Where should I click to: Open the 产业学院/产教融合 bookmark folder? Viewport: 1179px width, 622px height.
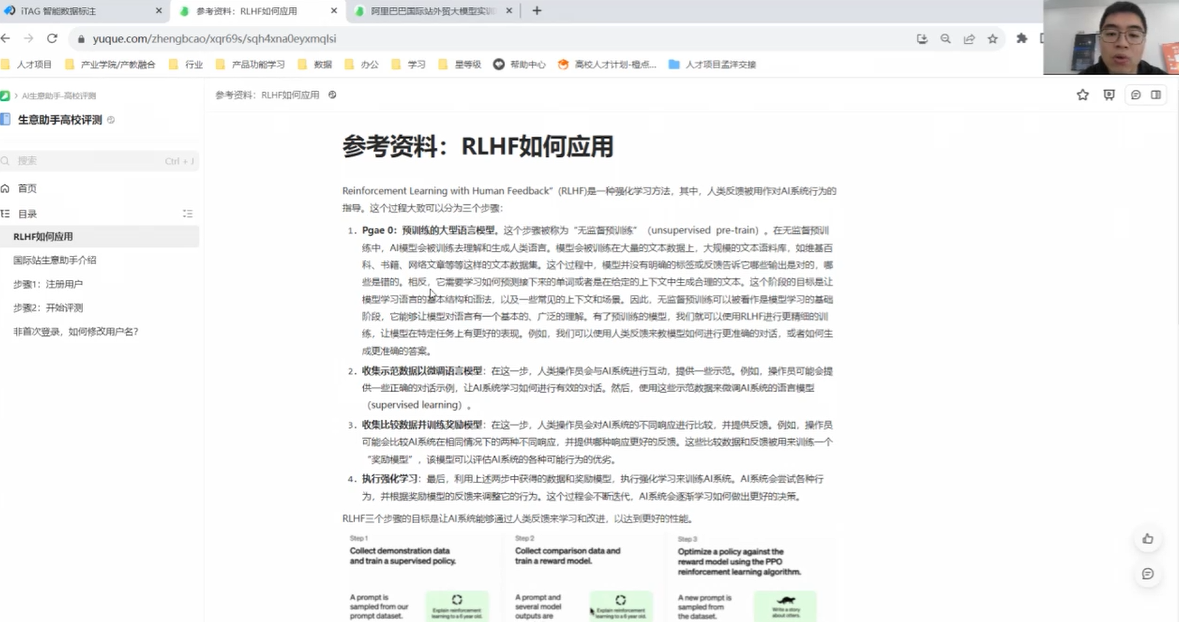(110, 65)
